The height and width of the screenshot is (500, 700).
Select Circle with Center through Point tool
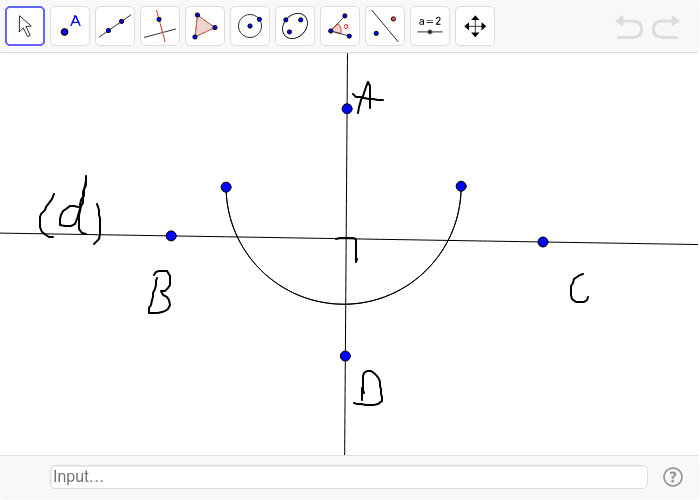pyautogui.click(x=250, y=26)
